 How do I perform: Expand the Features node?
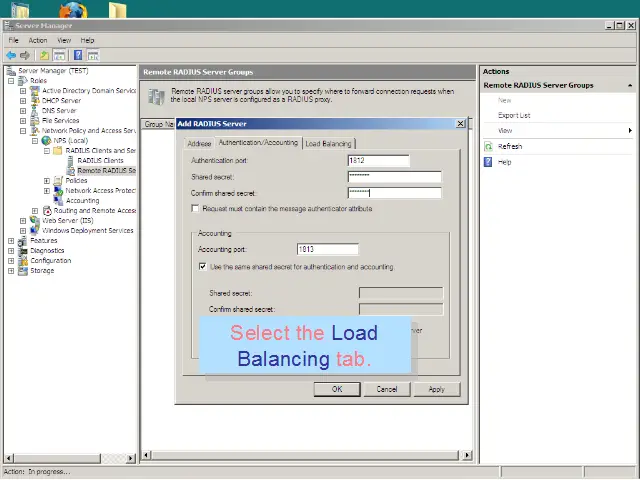(11, 241)
